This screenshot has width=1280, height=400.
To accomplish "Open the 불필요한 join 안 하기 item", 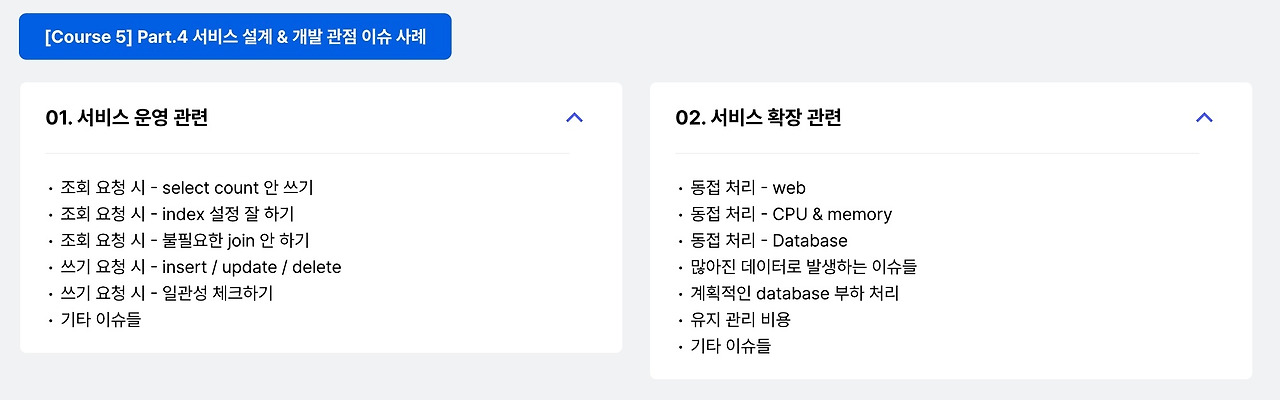I will [185, 241].
